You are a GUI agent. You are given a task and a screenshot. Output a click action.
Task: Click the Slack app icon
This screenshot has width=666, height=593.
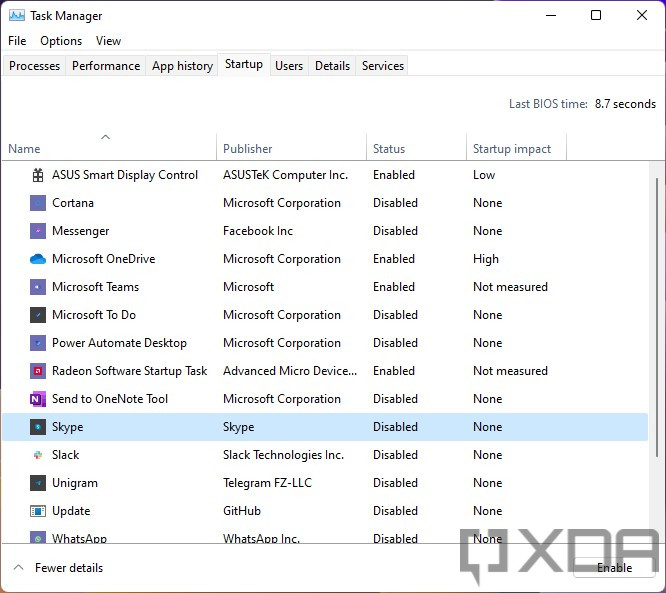point(38,455)
